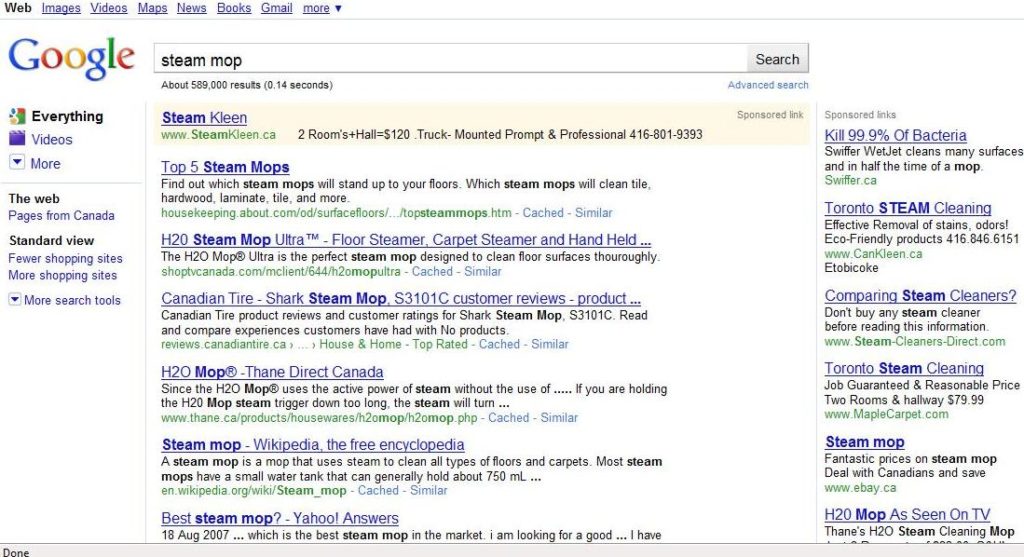1024x557 pixels.
Task: Click More under Videos in sidebar
Action: click(x=45, y=163)
